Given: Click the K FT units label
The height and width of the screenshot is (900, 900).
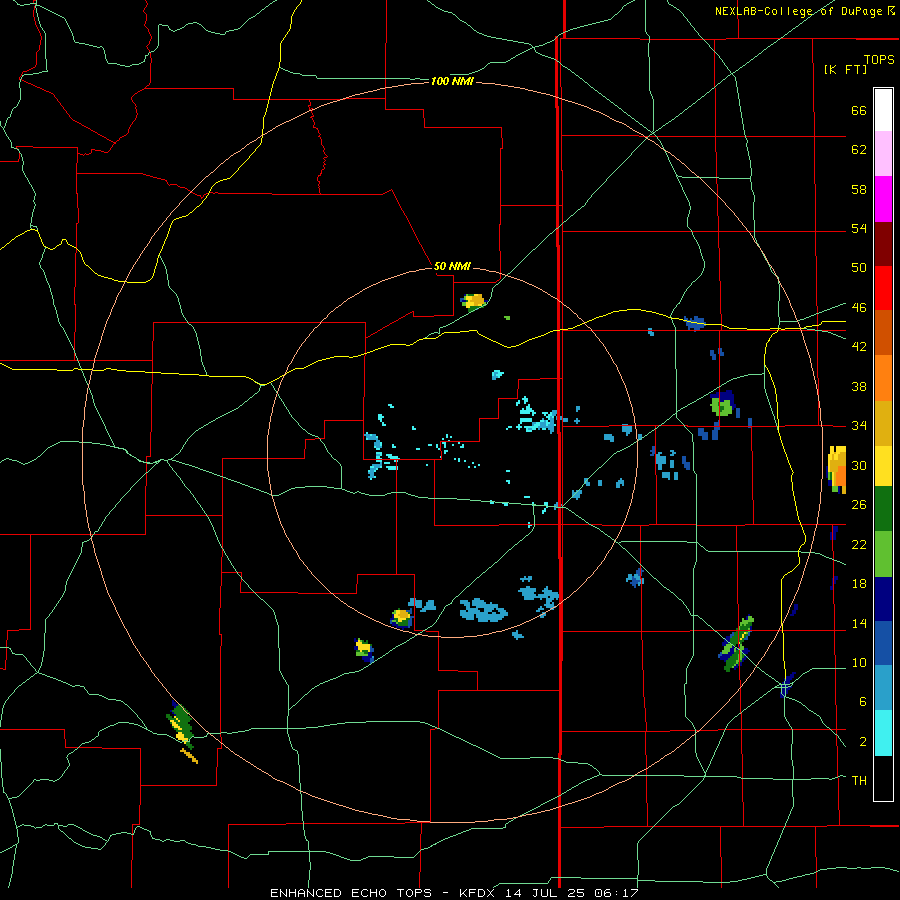Looking at the screenshot, I should (845, 69).
